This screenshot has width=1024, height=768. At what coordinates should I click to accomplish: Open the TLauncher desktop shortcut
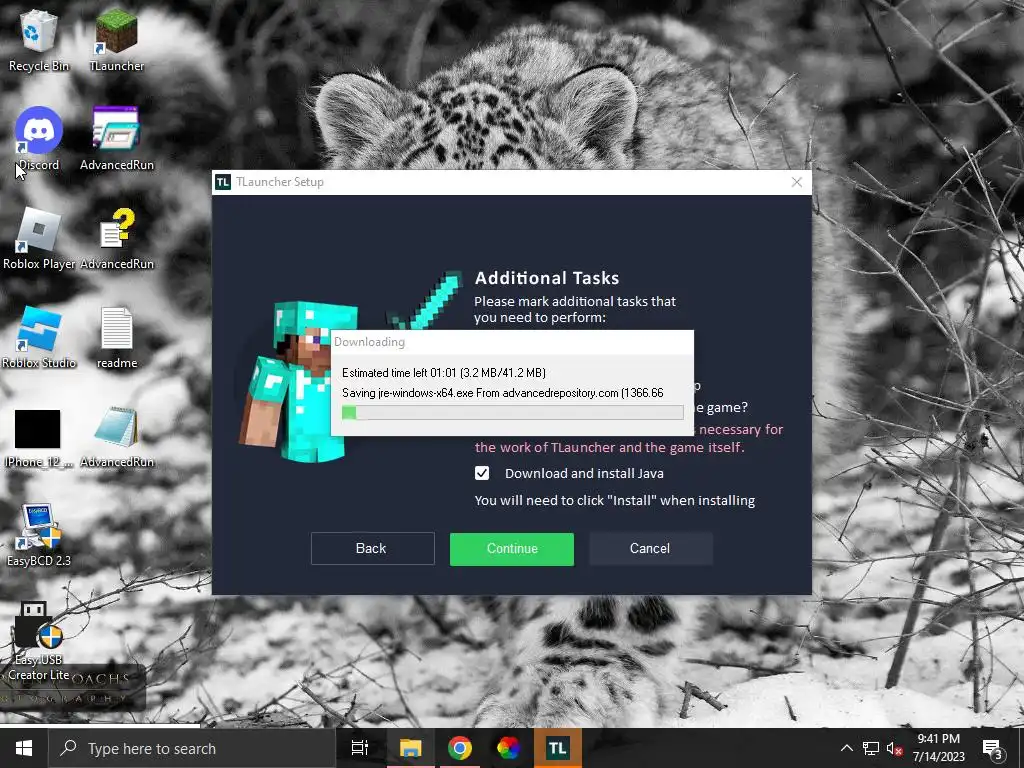116,40
